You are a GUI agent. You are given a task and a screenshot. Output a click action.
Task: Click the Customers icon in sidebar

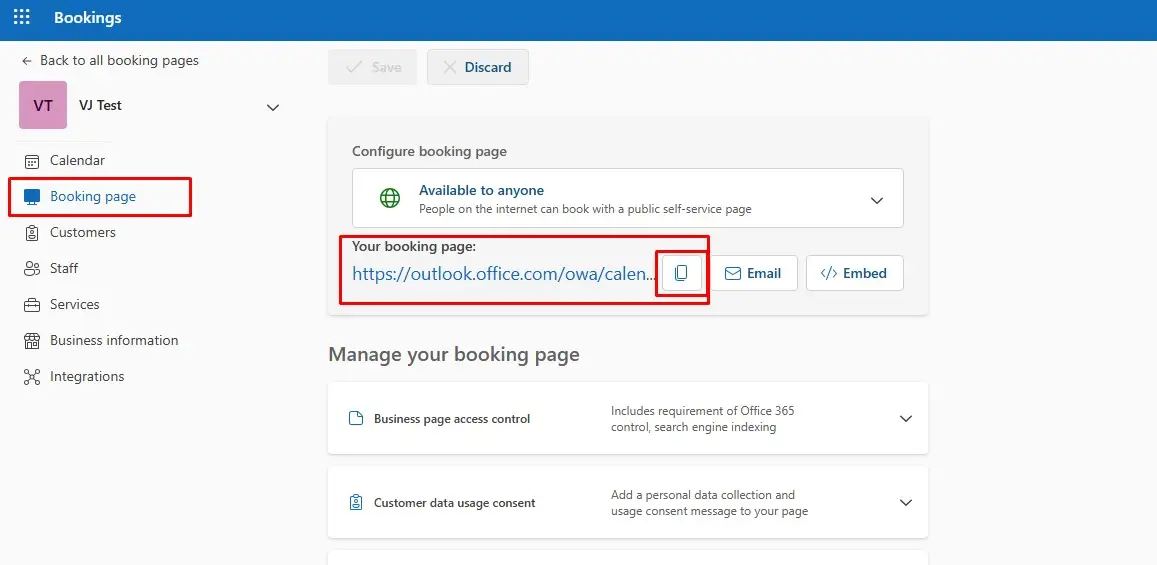pyautogui.click(x=32, y=233)
